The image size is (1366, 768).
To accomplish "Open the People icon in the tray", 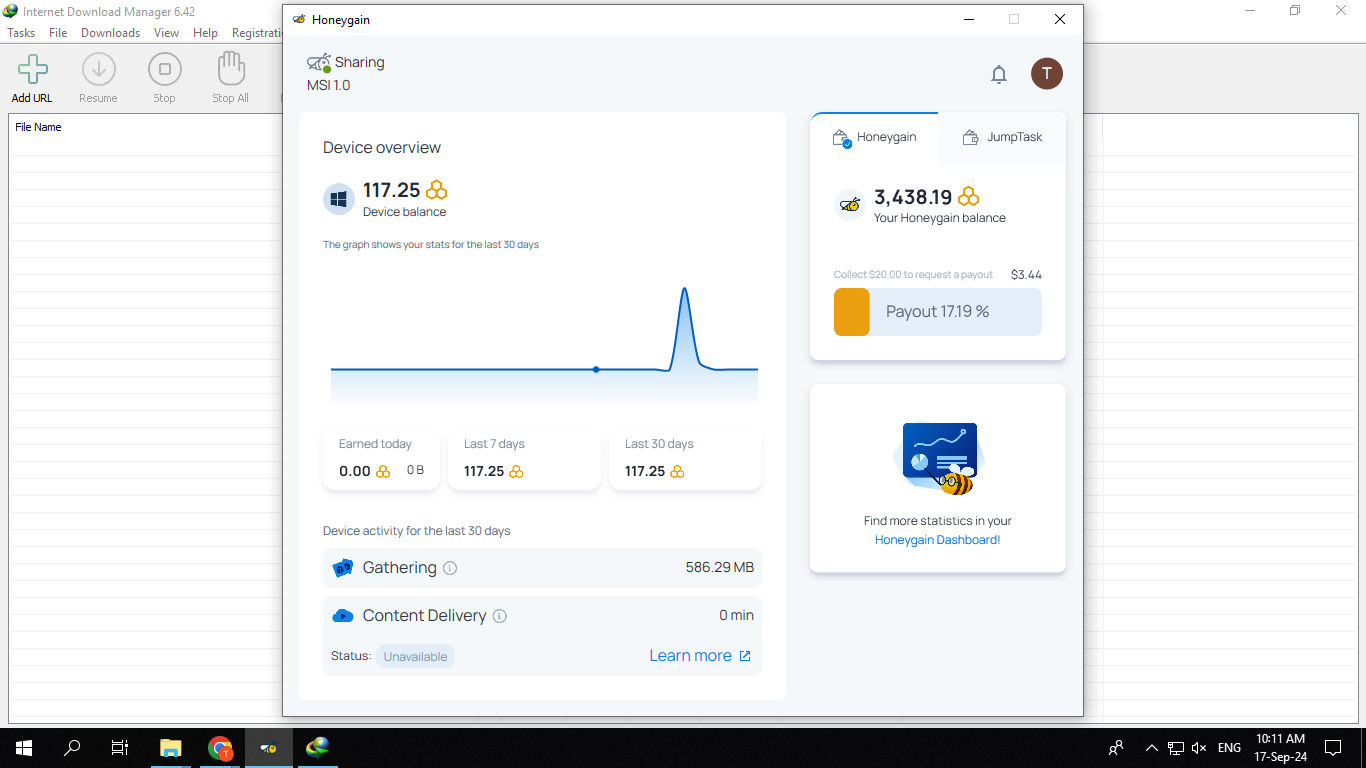I will 1116,748.
